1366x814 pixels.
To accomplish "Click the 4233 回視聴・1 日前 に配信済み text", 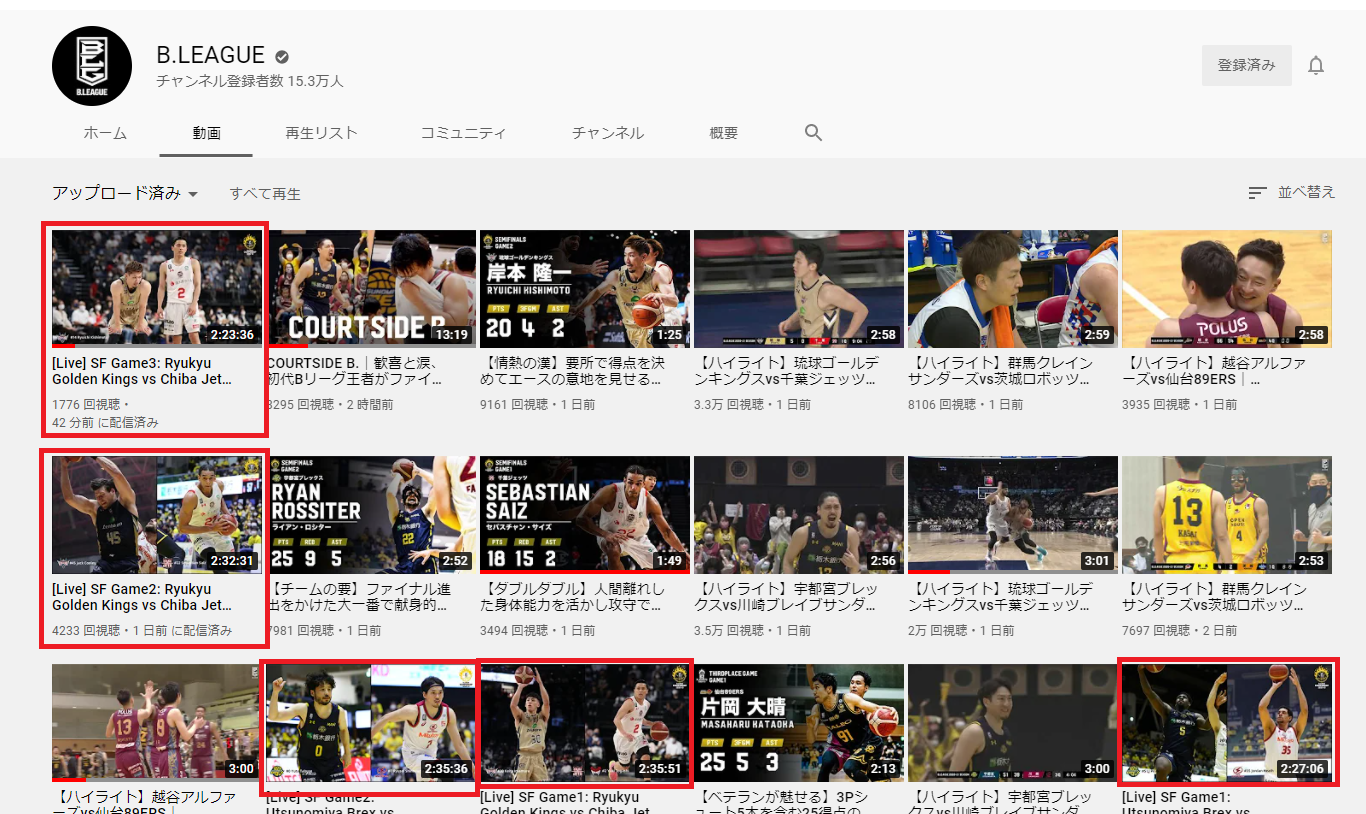I will [142, 631].
